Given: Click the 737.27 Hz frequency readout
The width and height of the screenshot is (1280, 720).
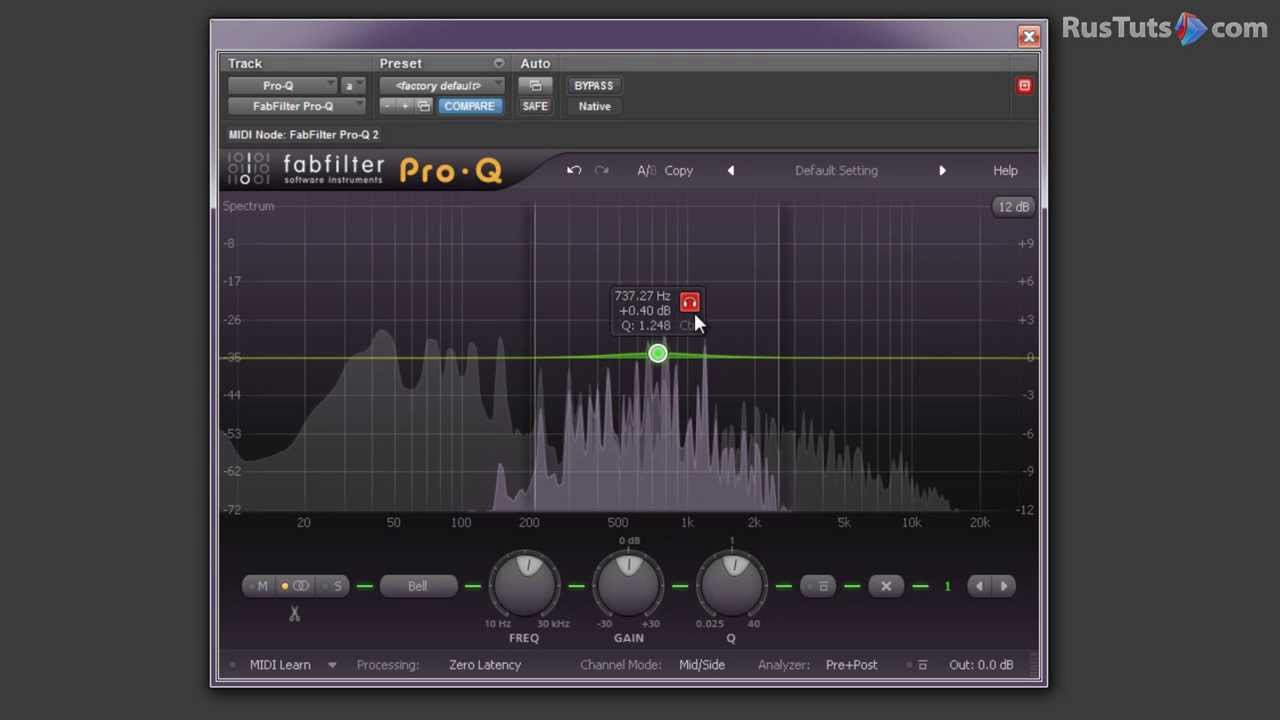Looking at the screenshot, I should (x=642, y=296).
